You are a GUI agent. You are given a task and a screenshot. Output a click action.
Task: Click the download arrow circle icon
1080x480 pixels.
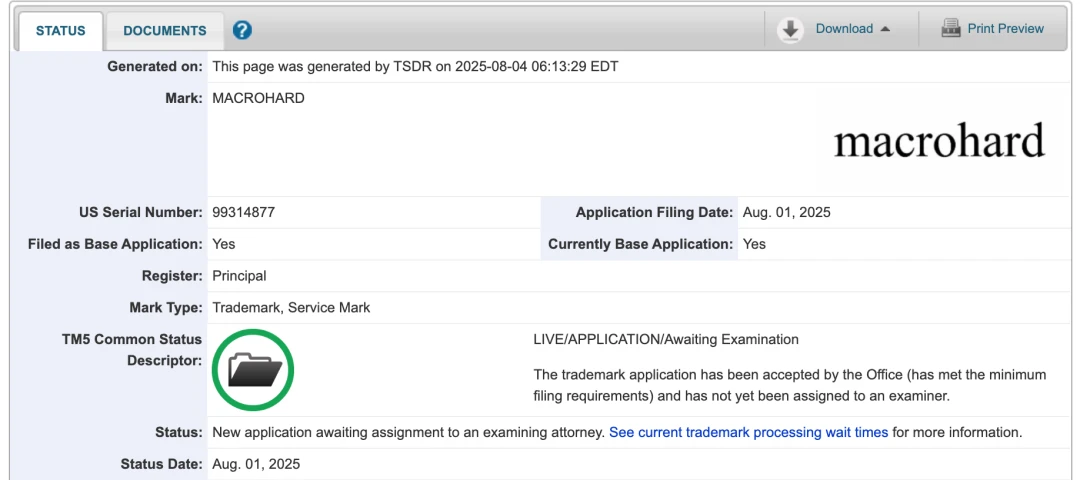(x=791, y=30)
